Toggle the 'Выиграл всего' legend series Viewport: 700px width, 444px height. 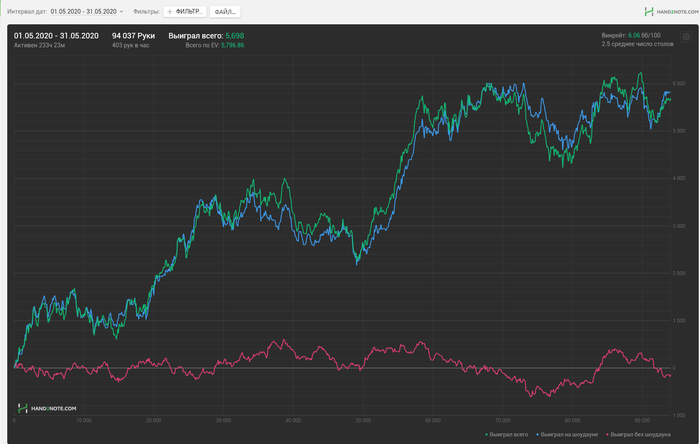[507, 434]
